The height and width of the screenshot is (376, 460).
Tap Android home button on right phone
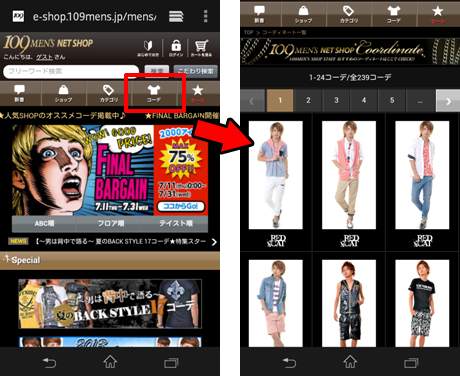pos(350,362)
